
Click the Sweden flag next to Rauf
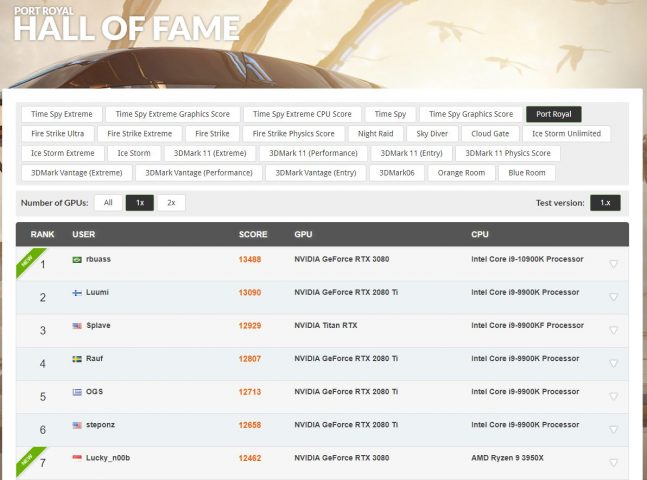point(77,359)
